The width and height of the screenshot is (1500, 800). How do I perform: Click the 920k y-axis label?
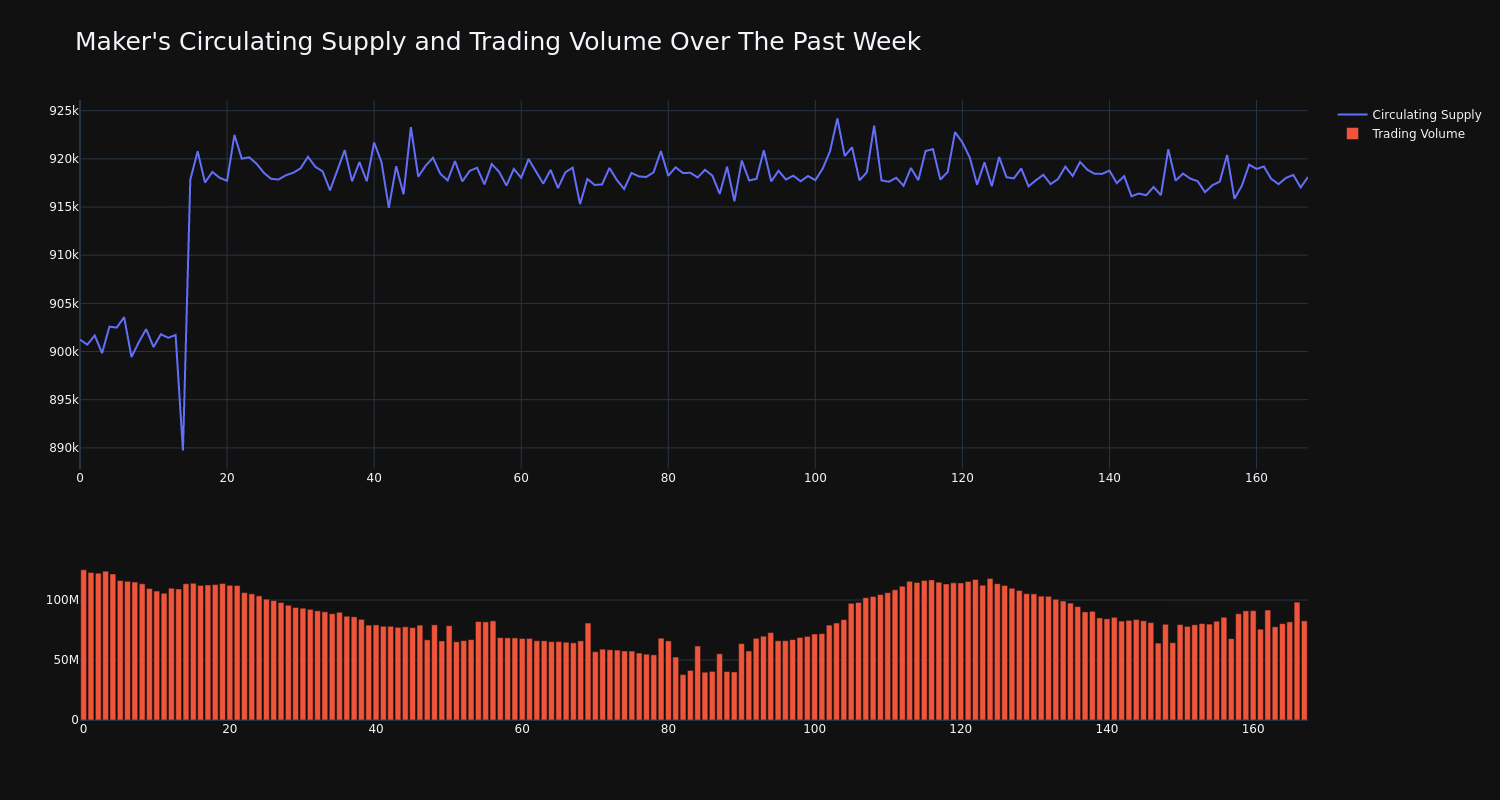click(x=63, y=158)
